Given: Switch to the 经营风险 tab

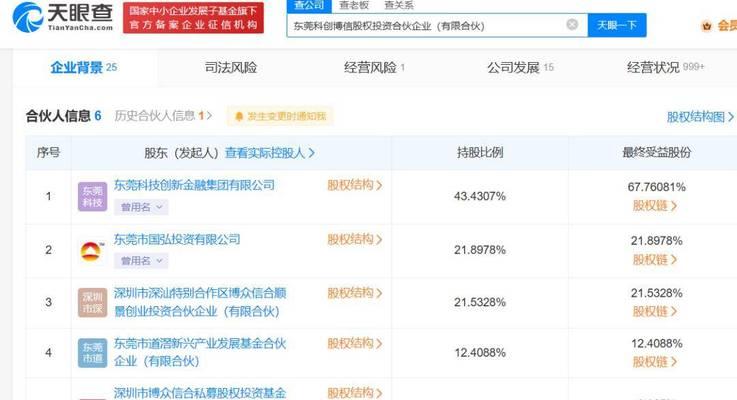Looking at the screenshot, I should (x=374, y=68).
